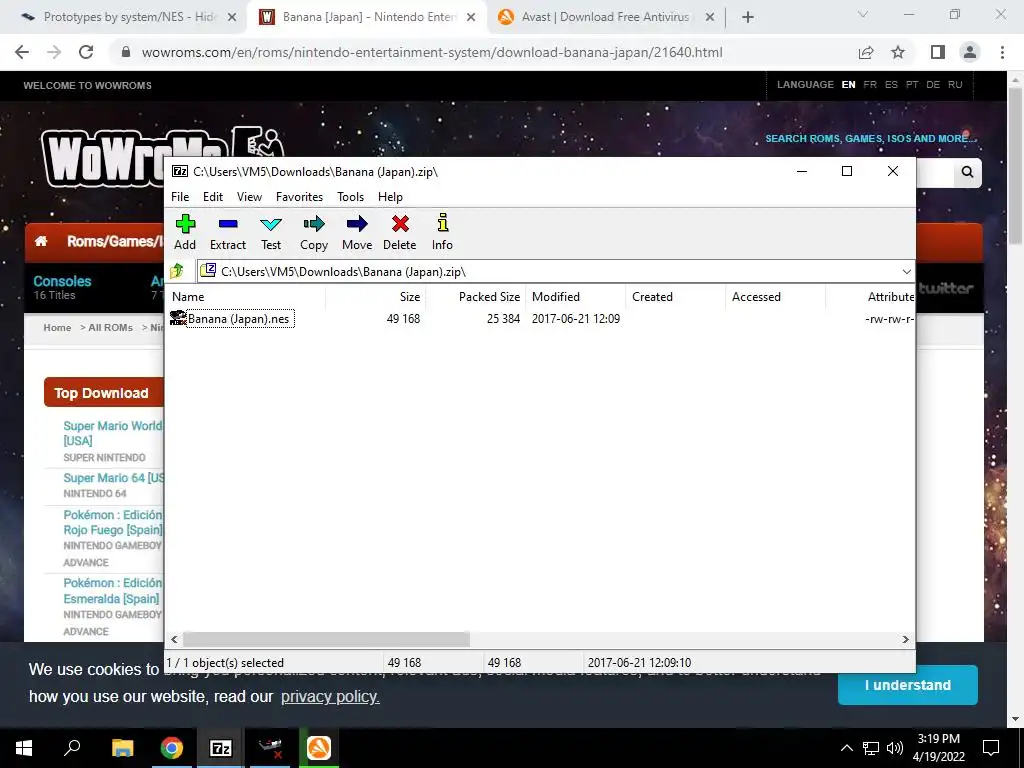This screenshot has width=1024, height=768.
Task: Open the Favorites menu in 7-Zip
Action: [x=299, y=197]
